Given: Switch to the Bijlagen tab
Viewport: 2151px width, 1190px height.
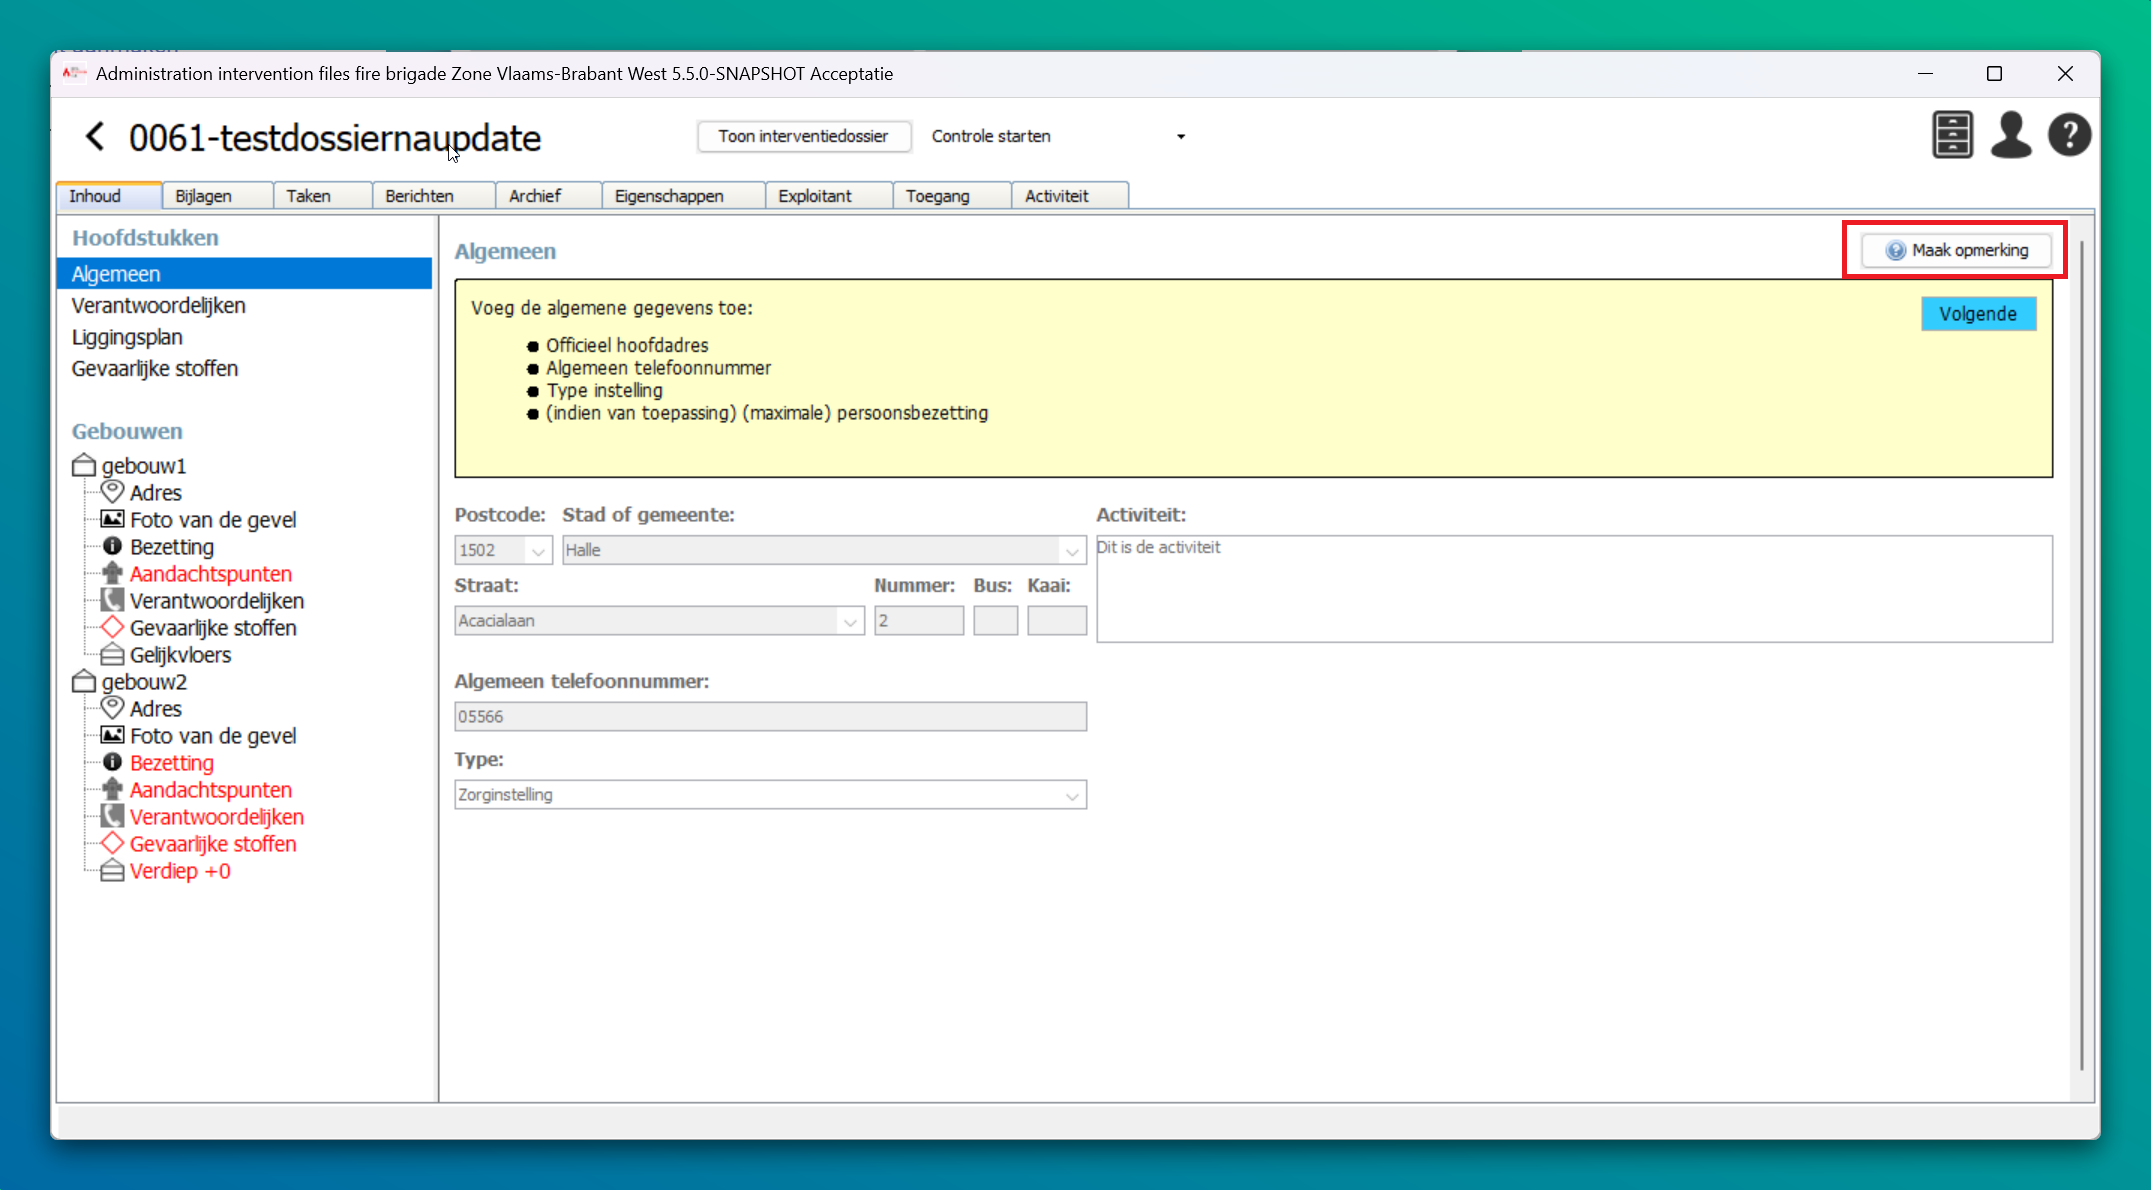Looking at the screenshot, I should (x=217, y=196).
